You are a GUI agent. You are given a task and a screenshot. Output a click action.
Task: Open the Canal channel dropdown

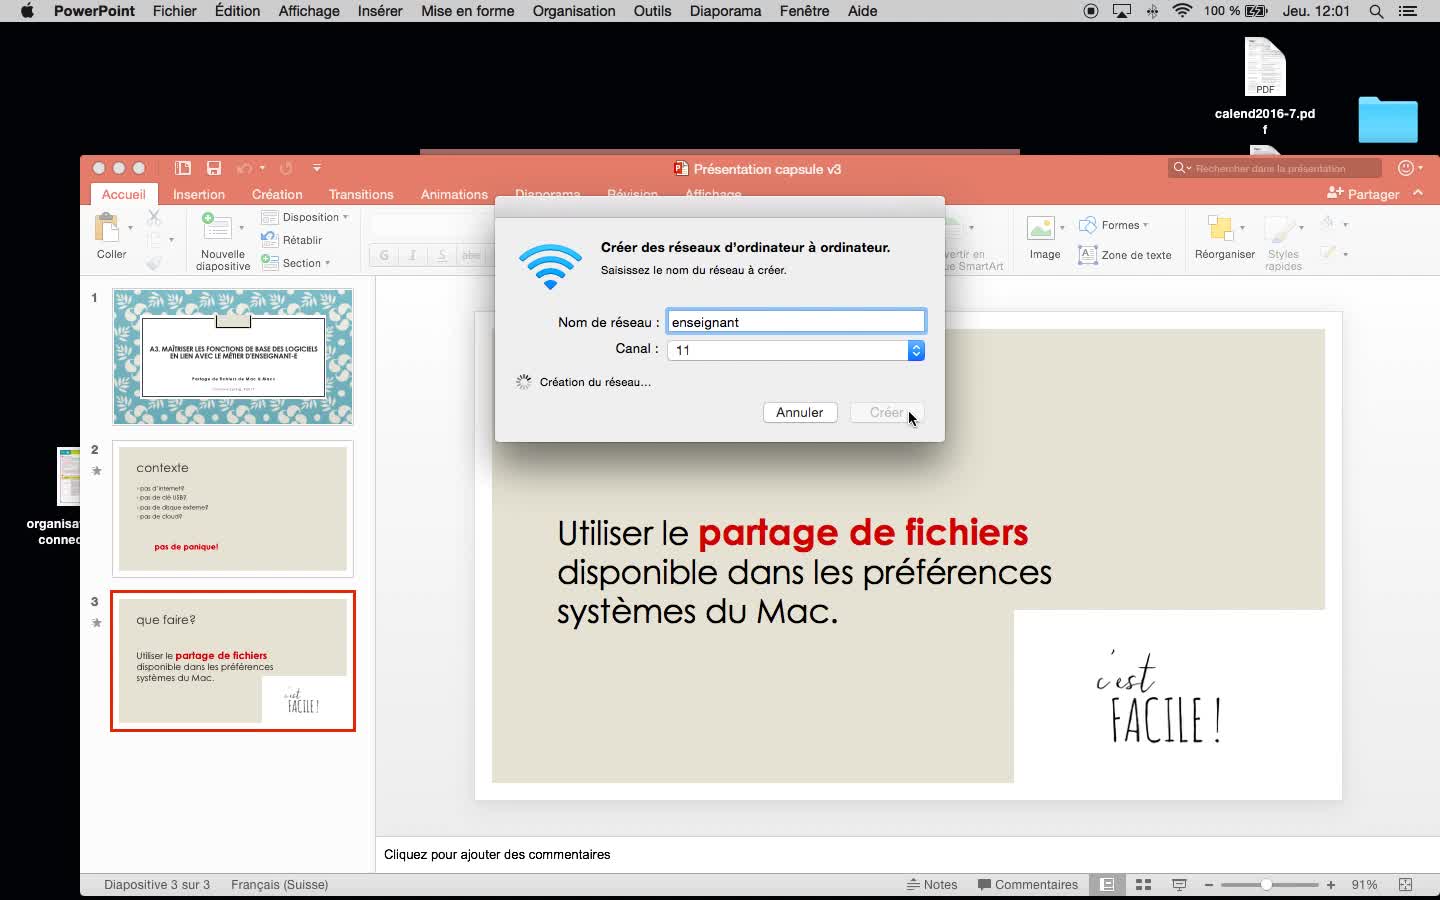coord(915,350)
